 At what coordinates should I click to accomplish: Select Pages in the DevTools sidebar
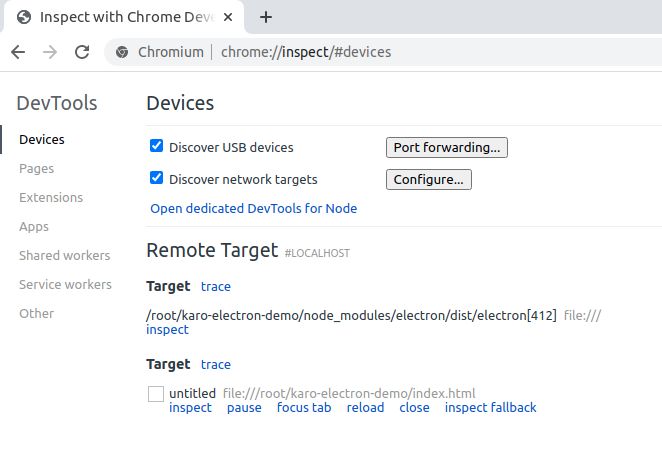[36, 169]
